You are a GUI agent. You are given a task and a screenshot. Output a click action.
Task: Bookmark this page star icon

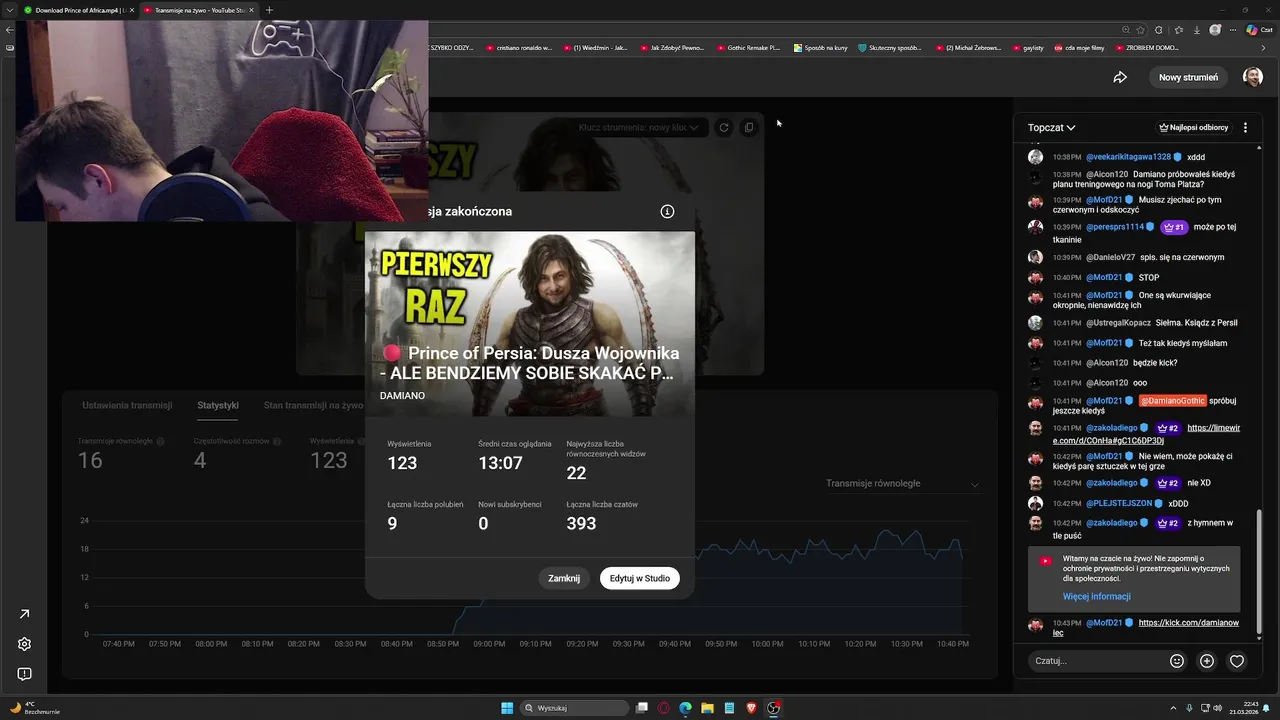pos(1140,30)
